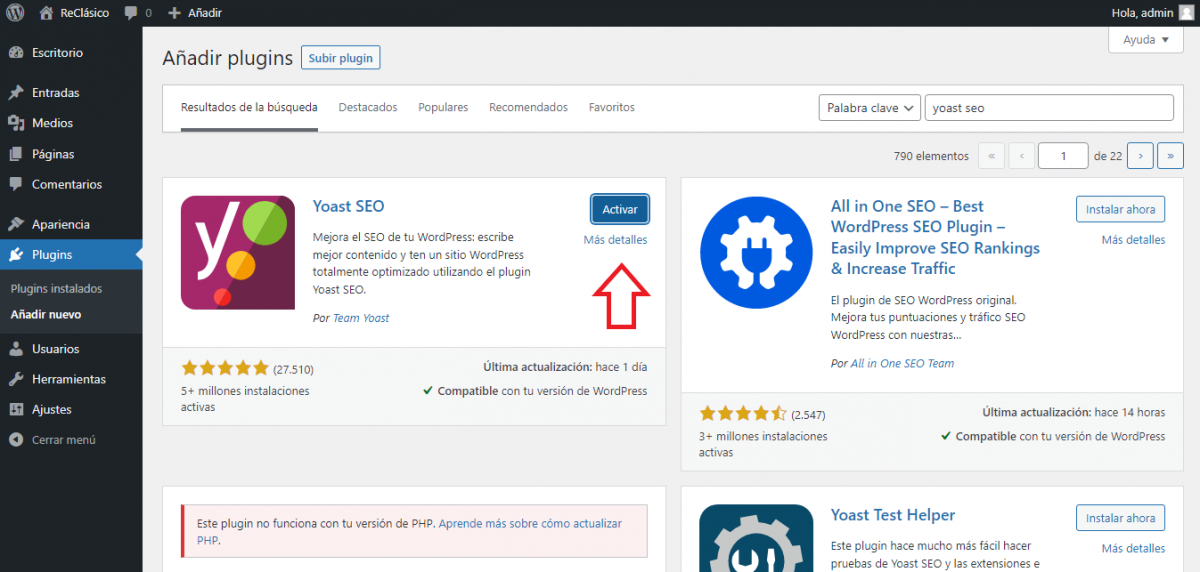Open Herramientas in the sidebar
The height and width of the screenshot is (572, 1200).
68,379
